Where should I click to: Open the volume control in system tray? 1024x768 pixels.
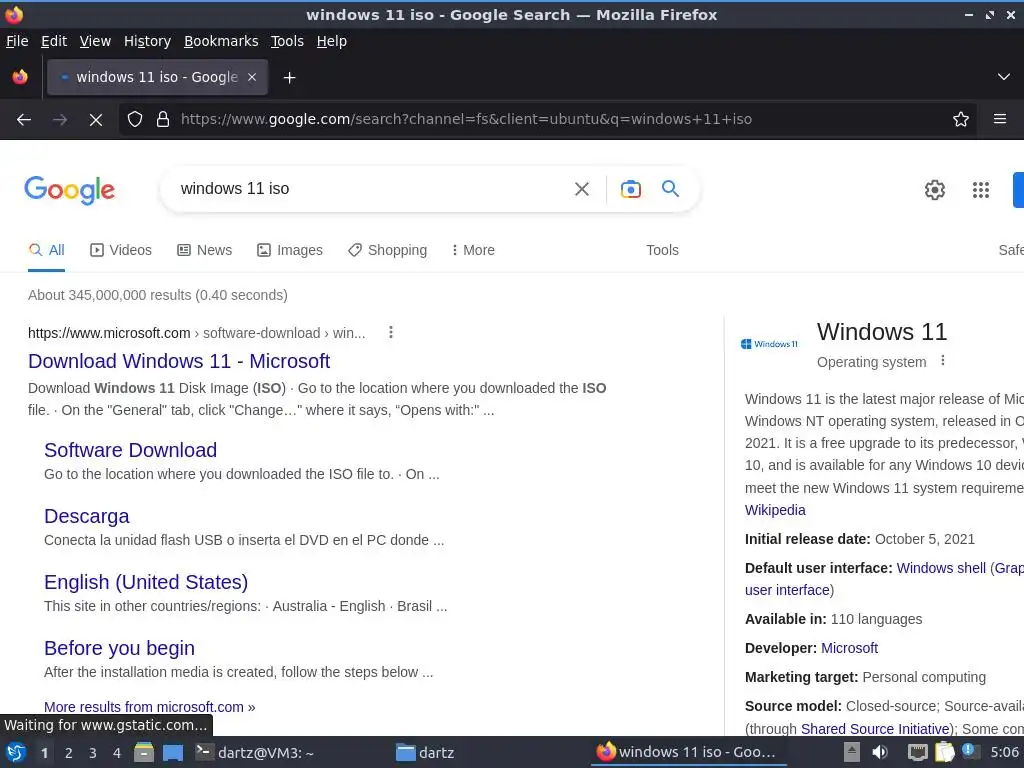[880, 752]
